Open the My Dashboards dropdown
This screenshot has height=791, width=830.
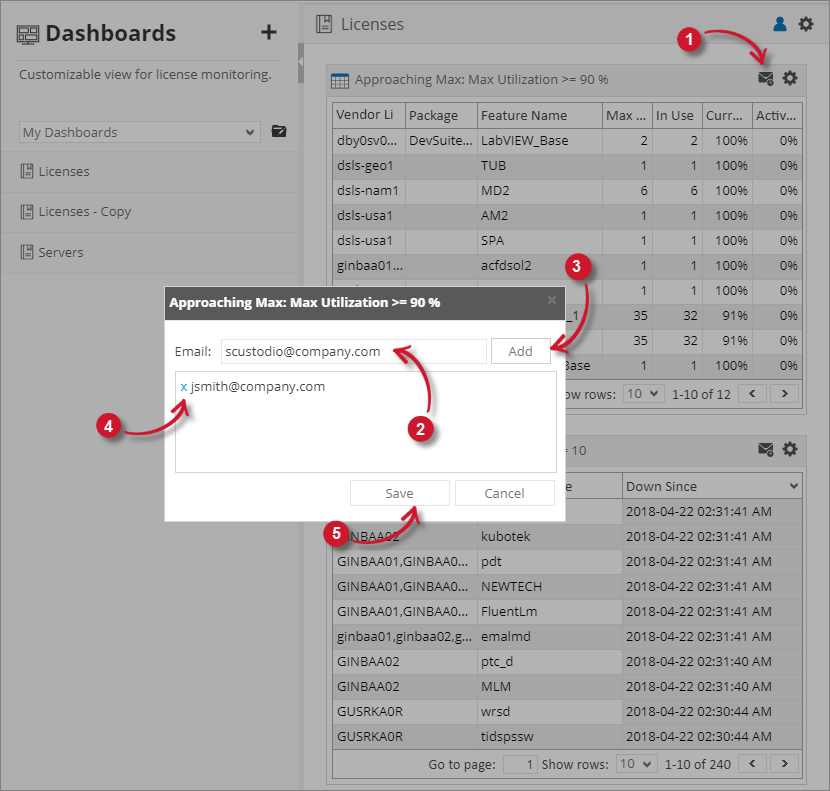click(x=140, y=132)
